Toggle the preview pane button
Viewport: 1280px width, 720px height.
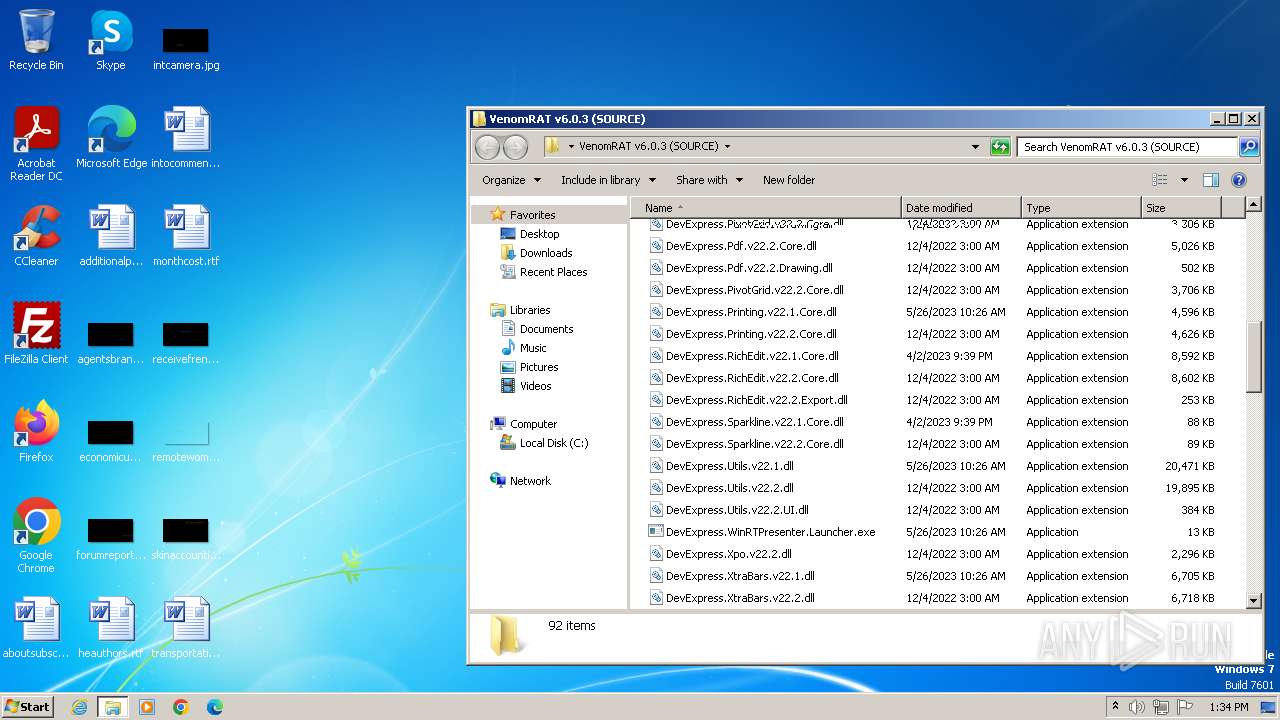coord(1211,180)
